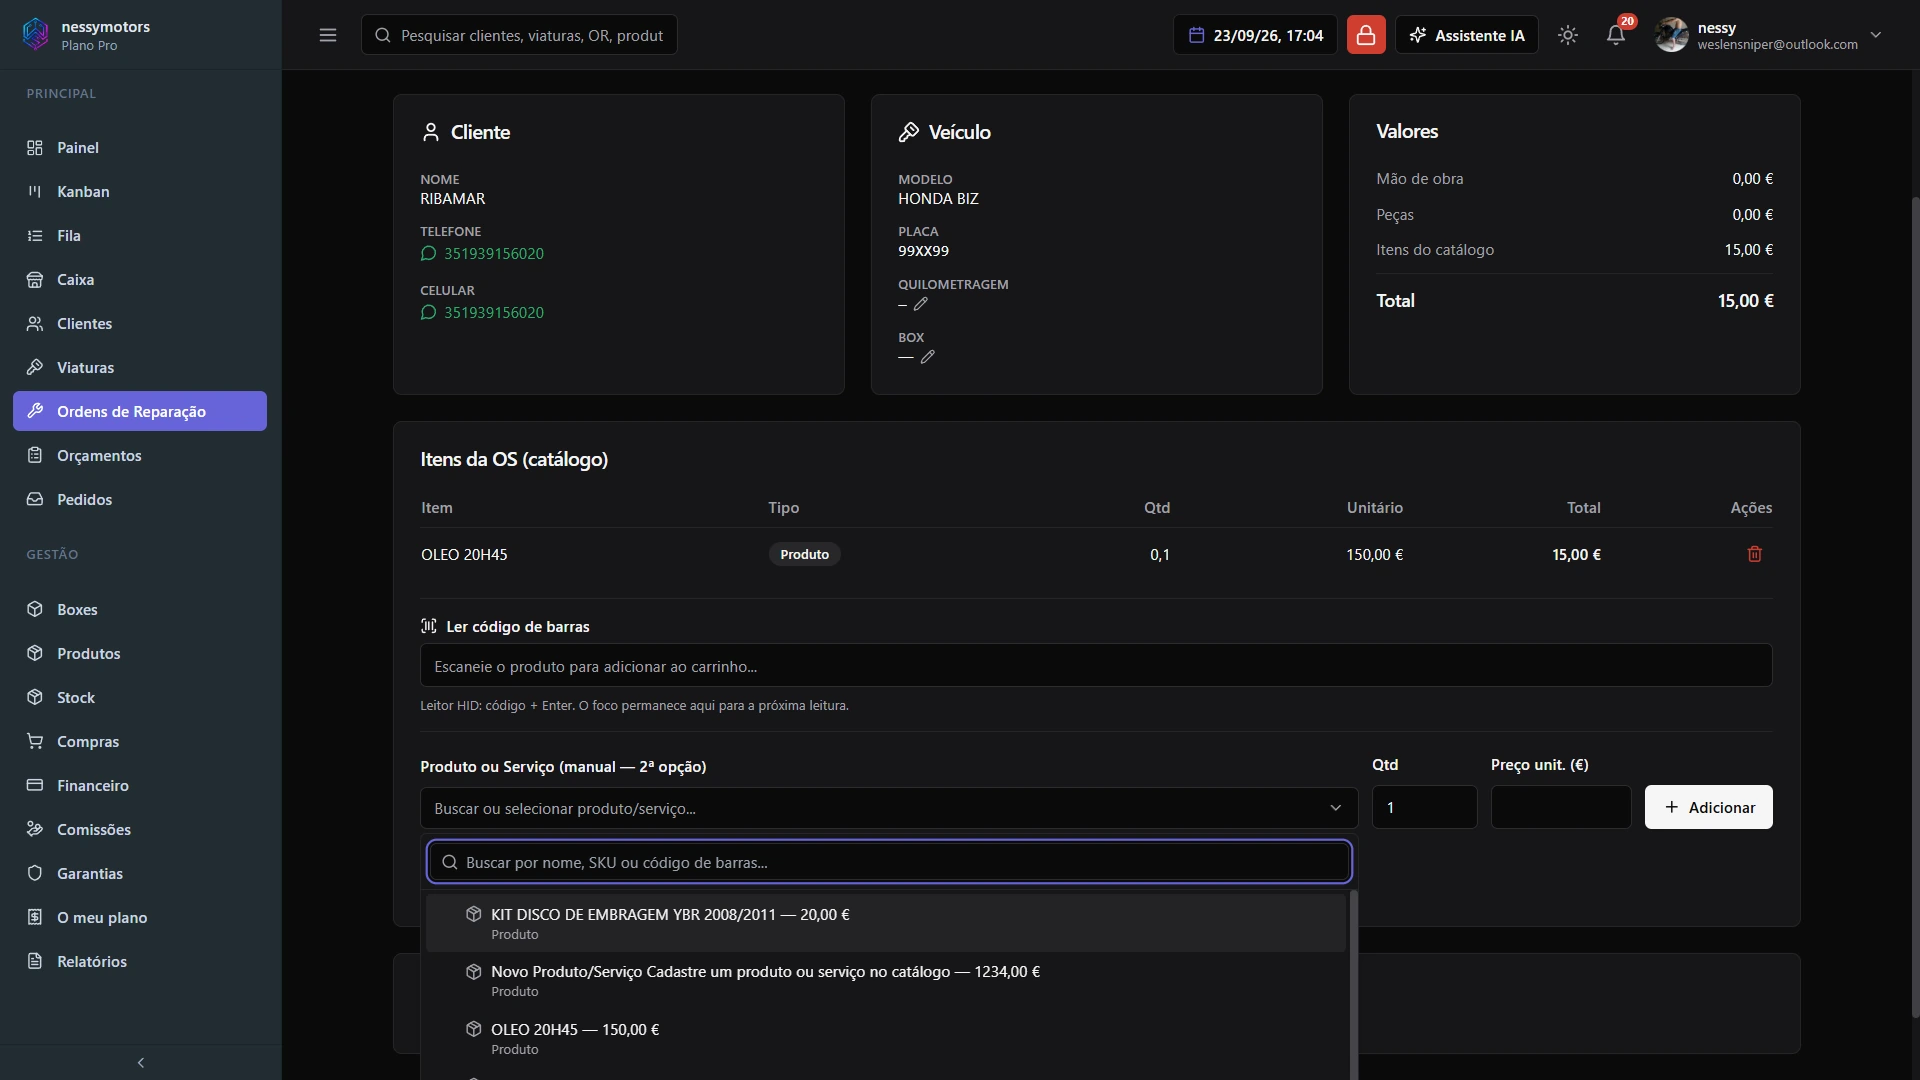Open WhatsApp chat from celular number
Screen dimensions: 1920x1080
coord(482,313)
